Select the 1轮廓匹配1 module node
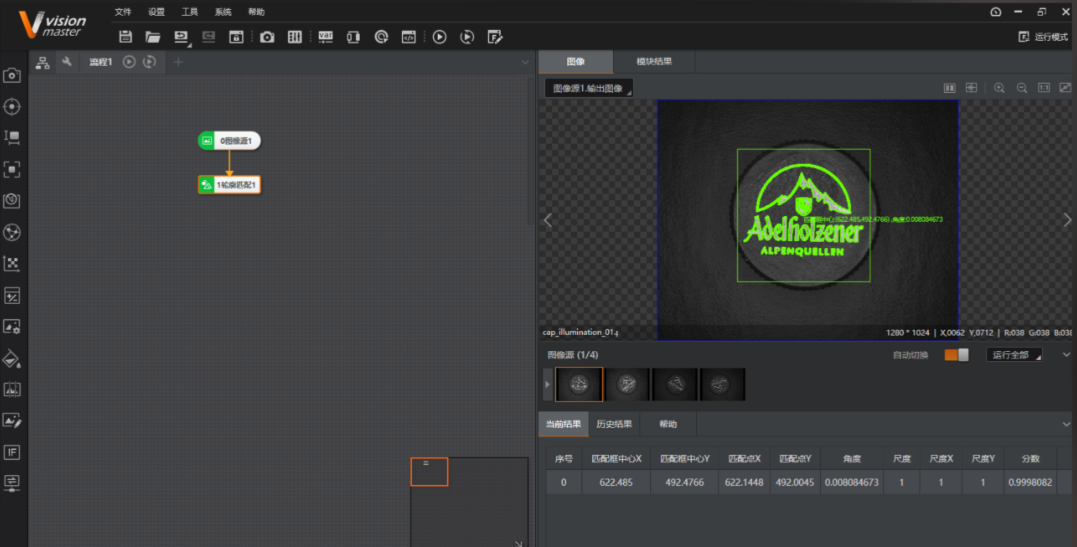Image resolution: width=1077 pixels, height=547 pixels. [x=229, y=185]
